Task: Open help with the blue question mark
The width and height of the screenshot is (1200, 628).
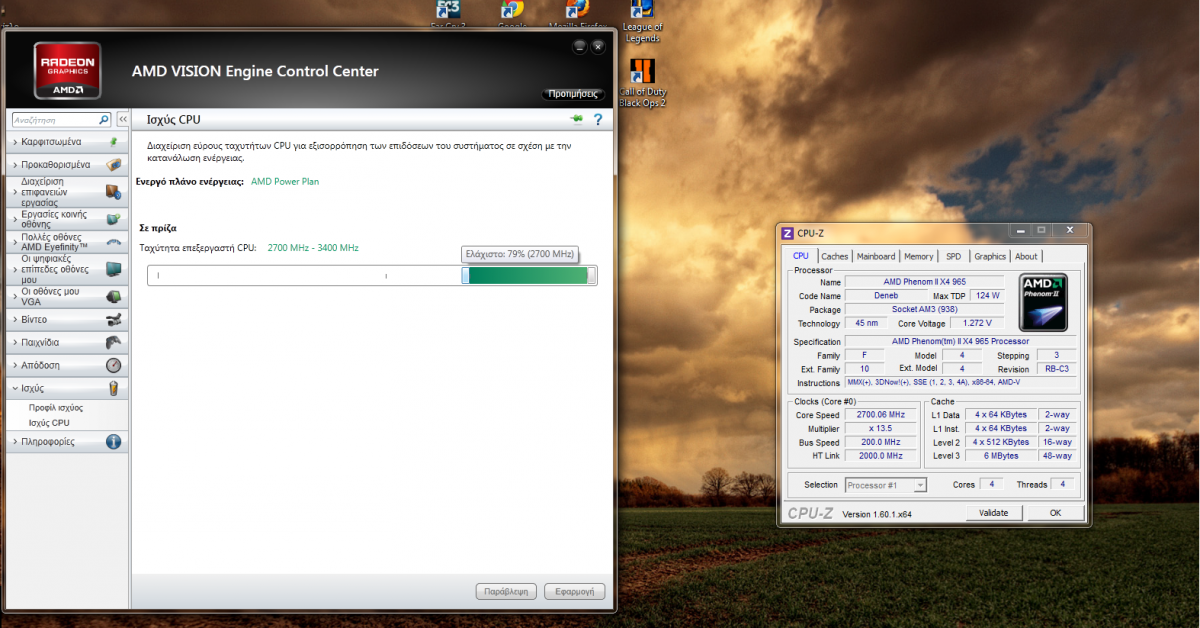Action: tap(598, 120)
